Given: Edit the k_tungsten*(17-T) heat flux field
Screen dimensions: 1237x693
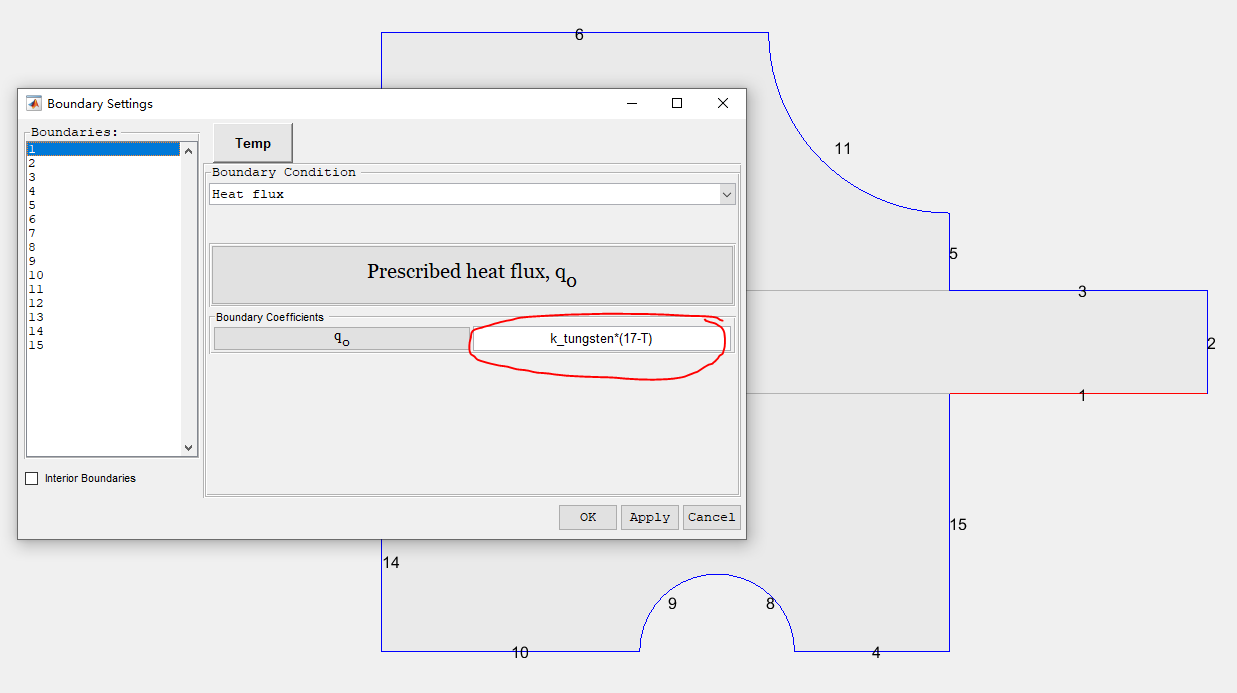Looking at the screenshot, I should click(x=601, y=338).
